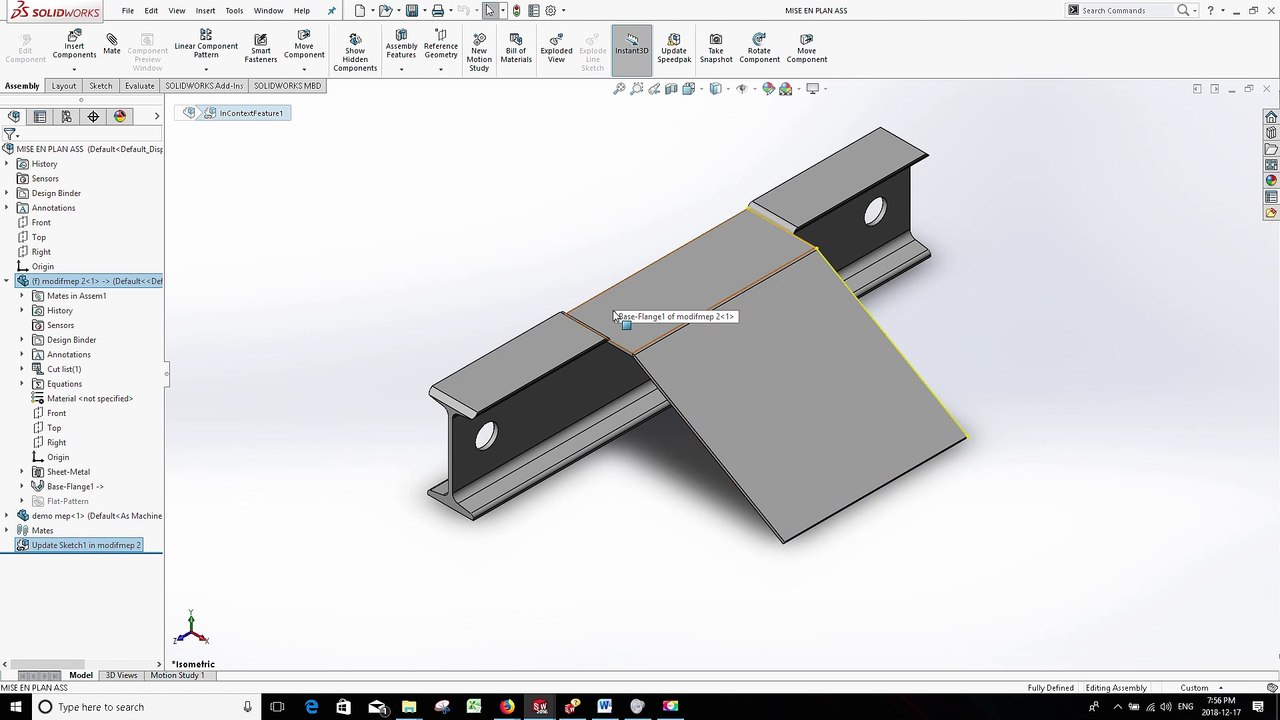Open the Design Library task pane icon

click(1271, 133)
